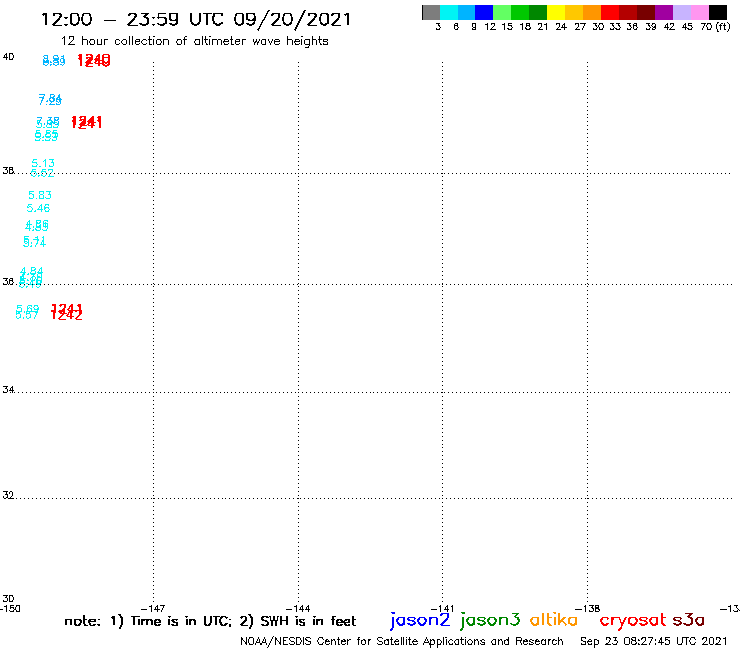Click the latitude label "34"
Viewport: 740px width, 650px height.
tap(8, 389)
